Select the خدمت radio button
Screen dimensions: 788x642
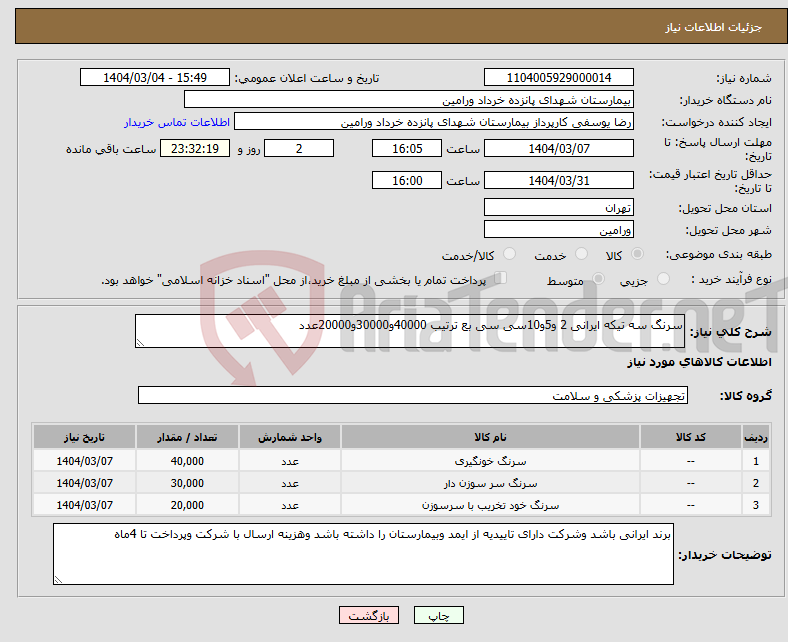(581, 254)
